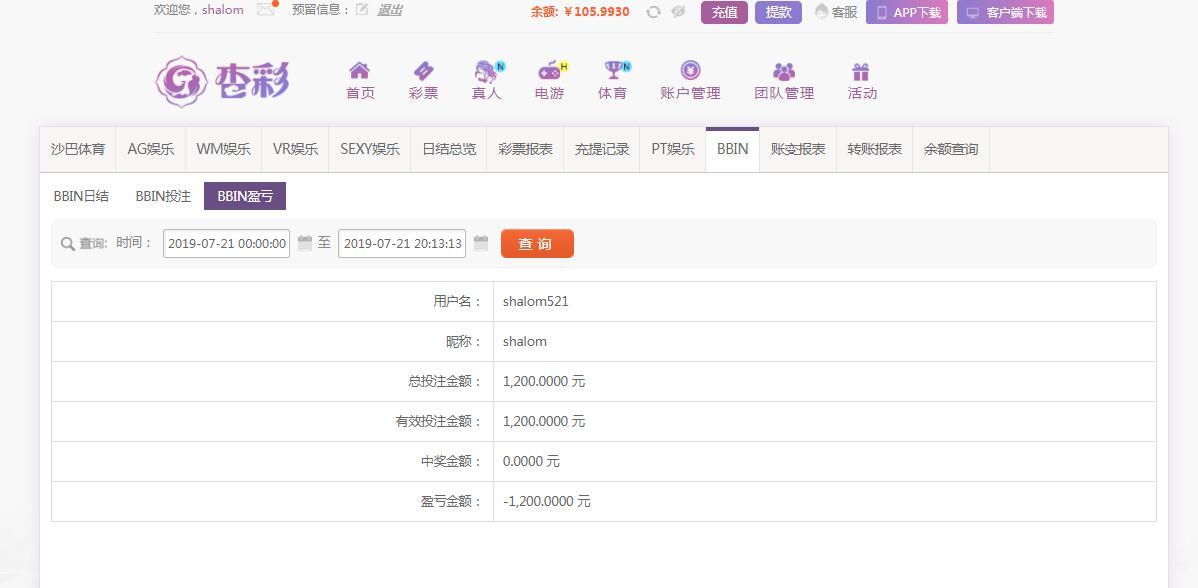
Task: Open the 真人 live casino section
Action: pos(487,81)
